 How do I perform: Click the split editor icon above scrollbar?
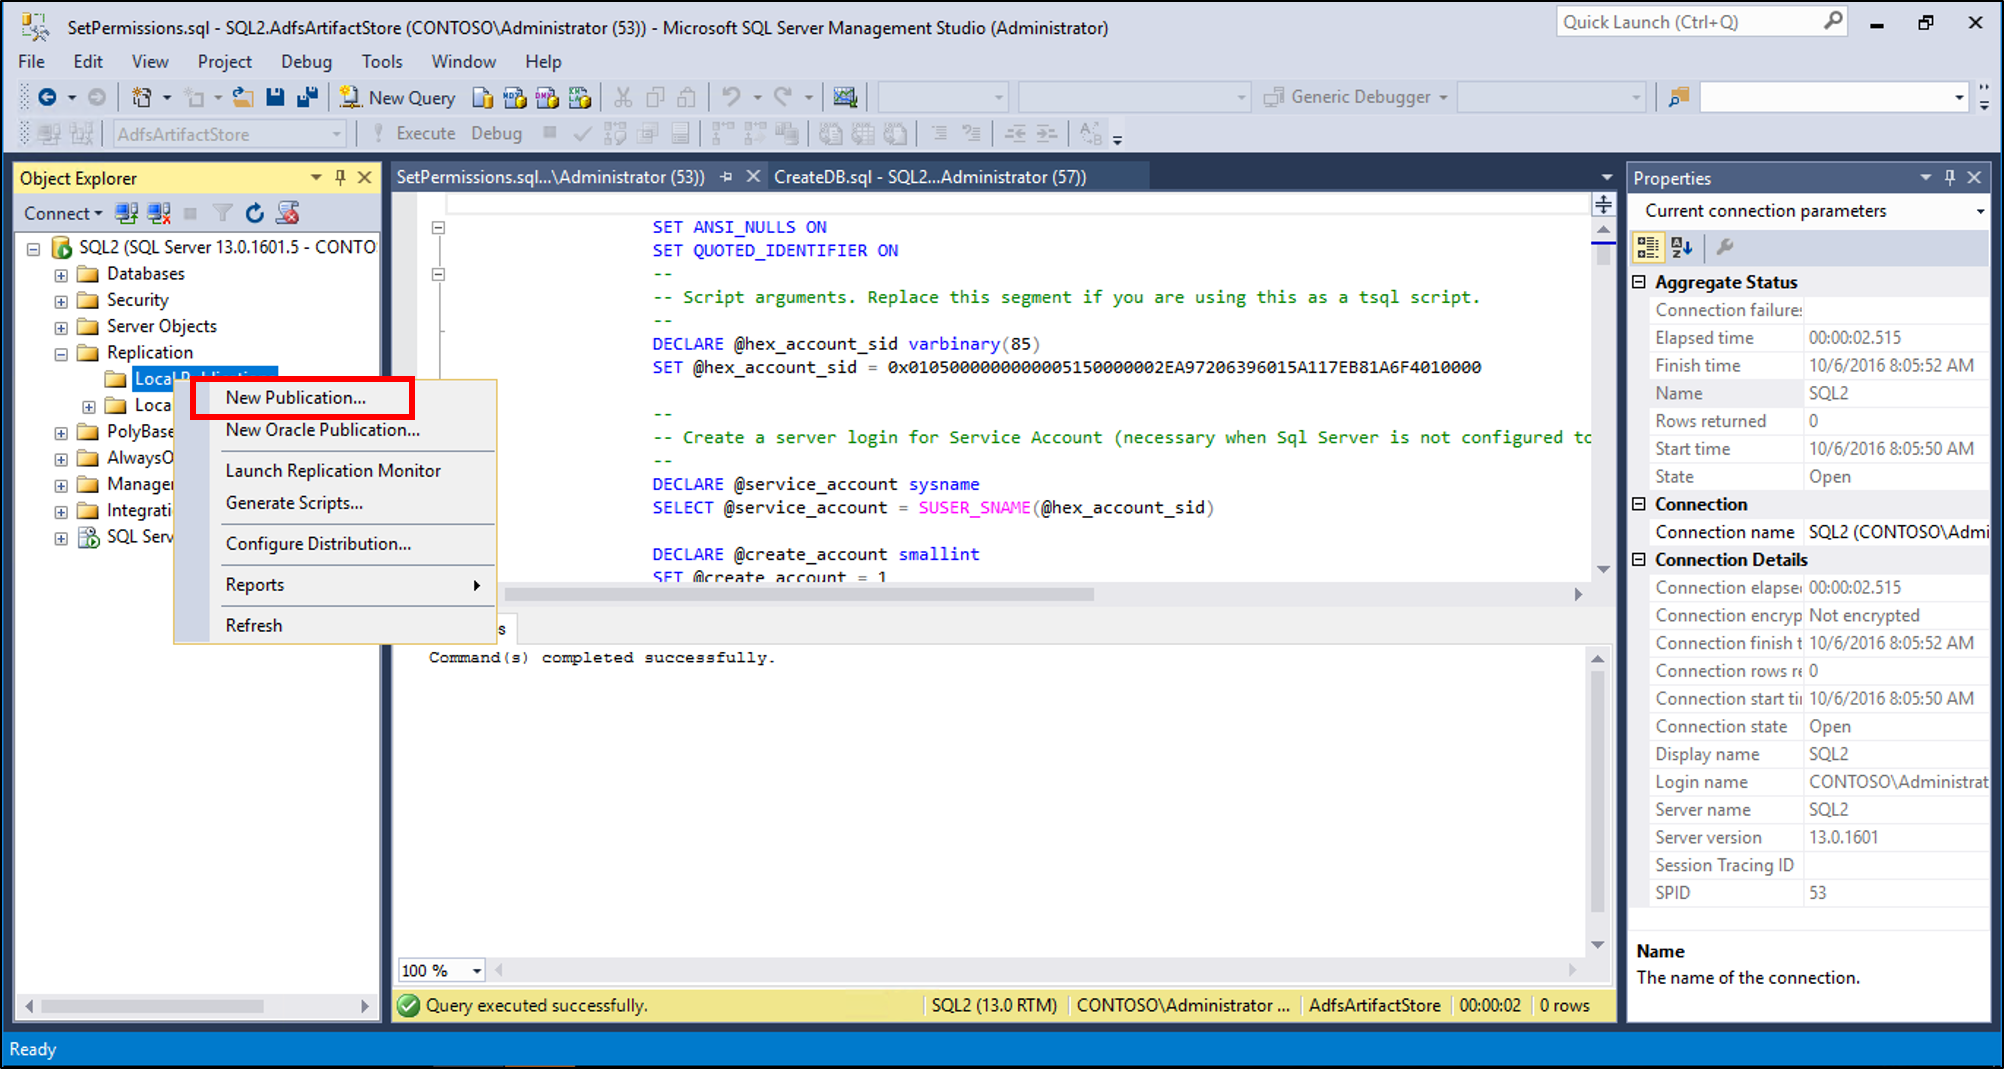pyautogui.click(x=1603, y=205)
